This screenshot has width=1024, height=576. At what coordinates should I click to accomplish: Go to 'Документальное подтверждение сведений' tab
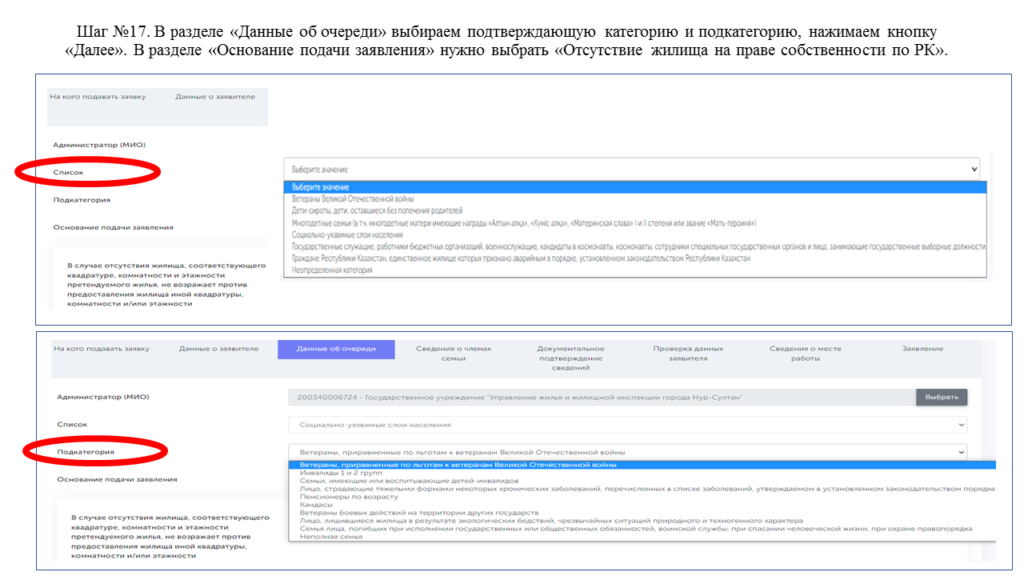[570, 357]
